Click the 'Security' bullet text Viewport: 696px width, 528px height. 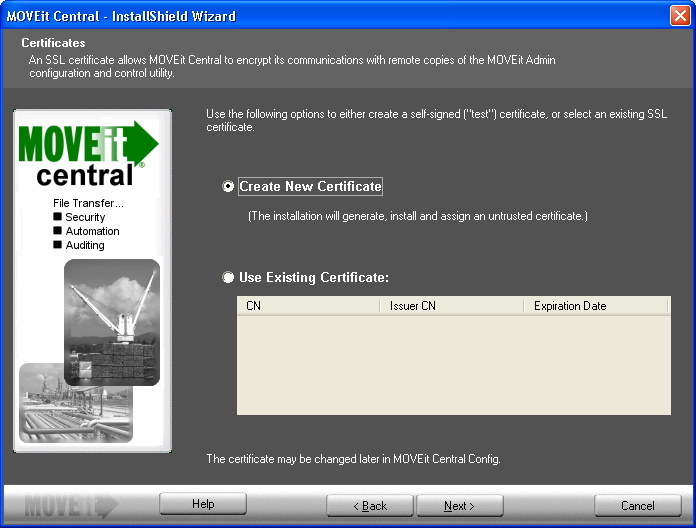pyautogui.click(x=85, y=217)
